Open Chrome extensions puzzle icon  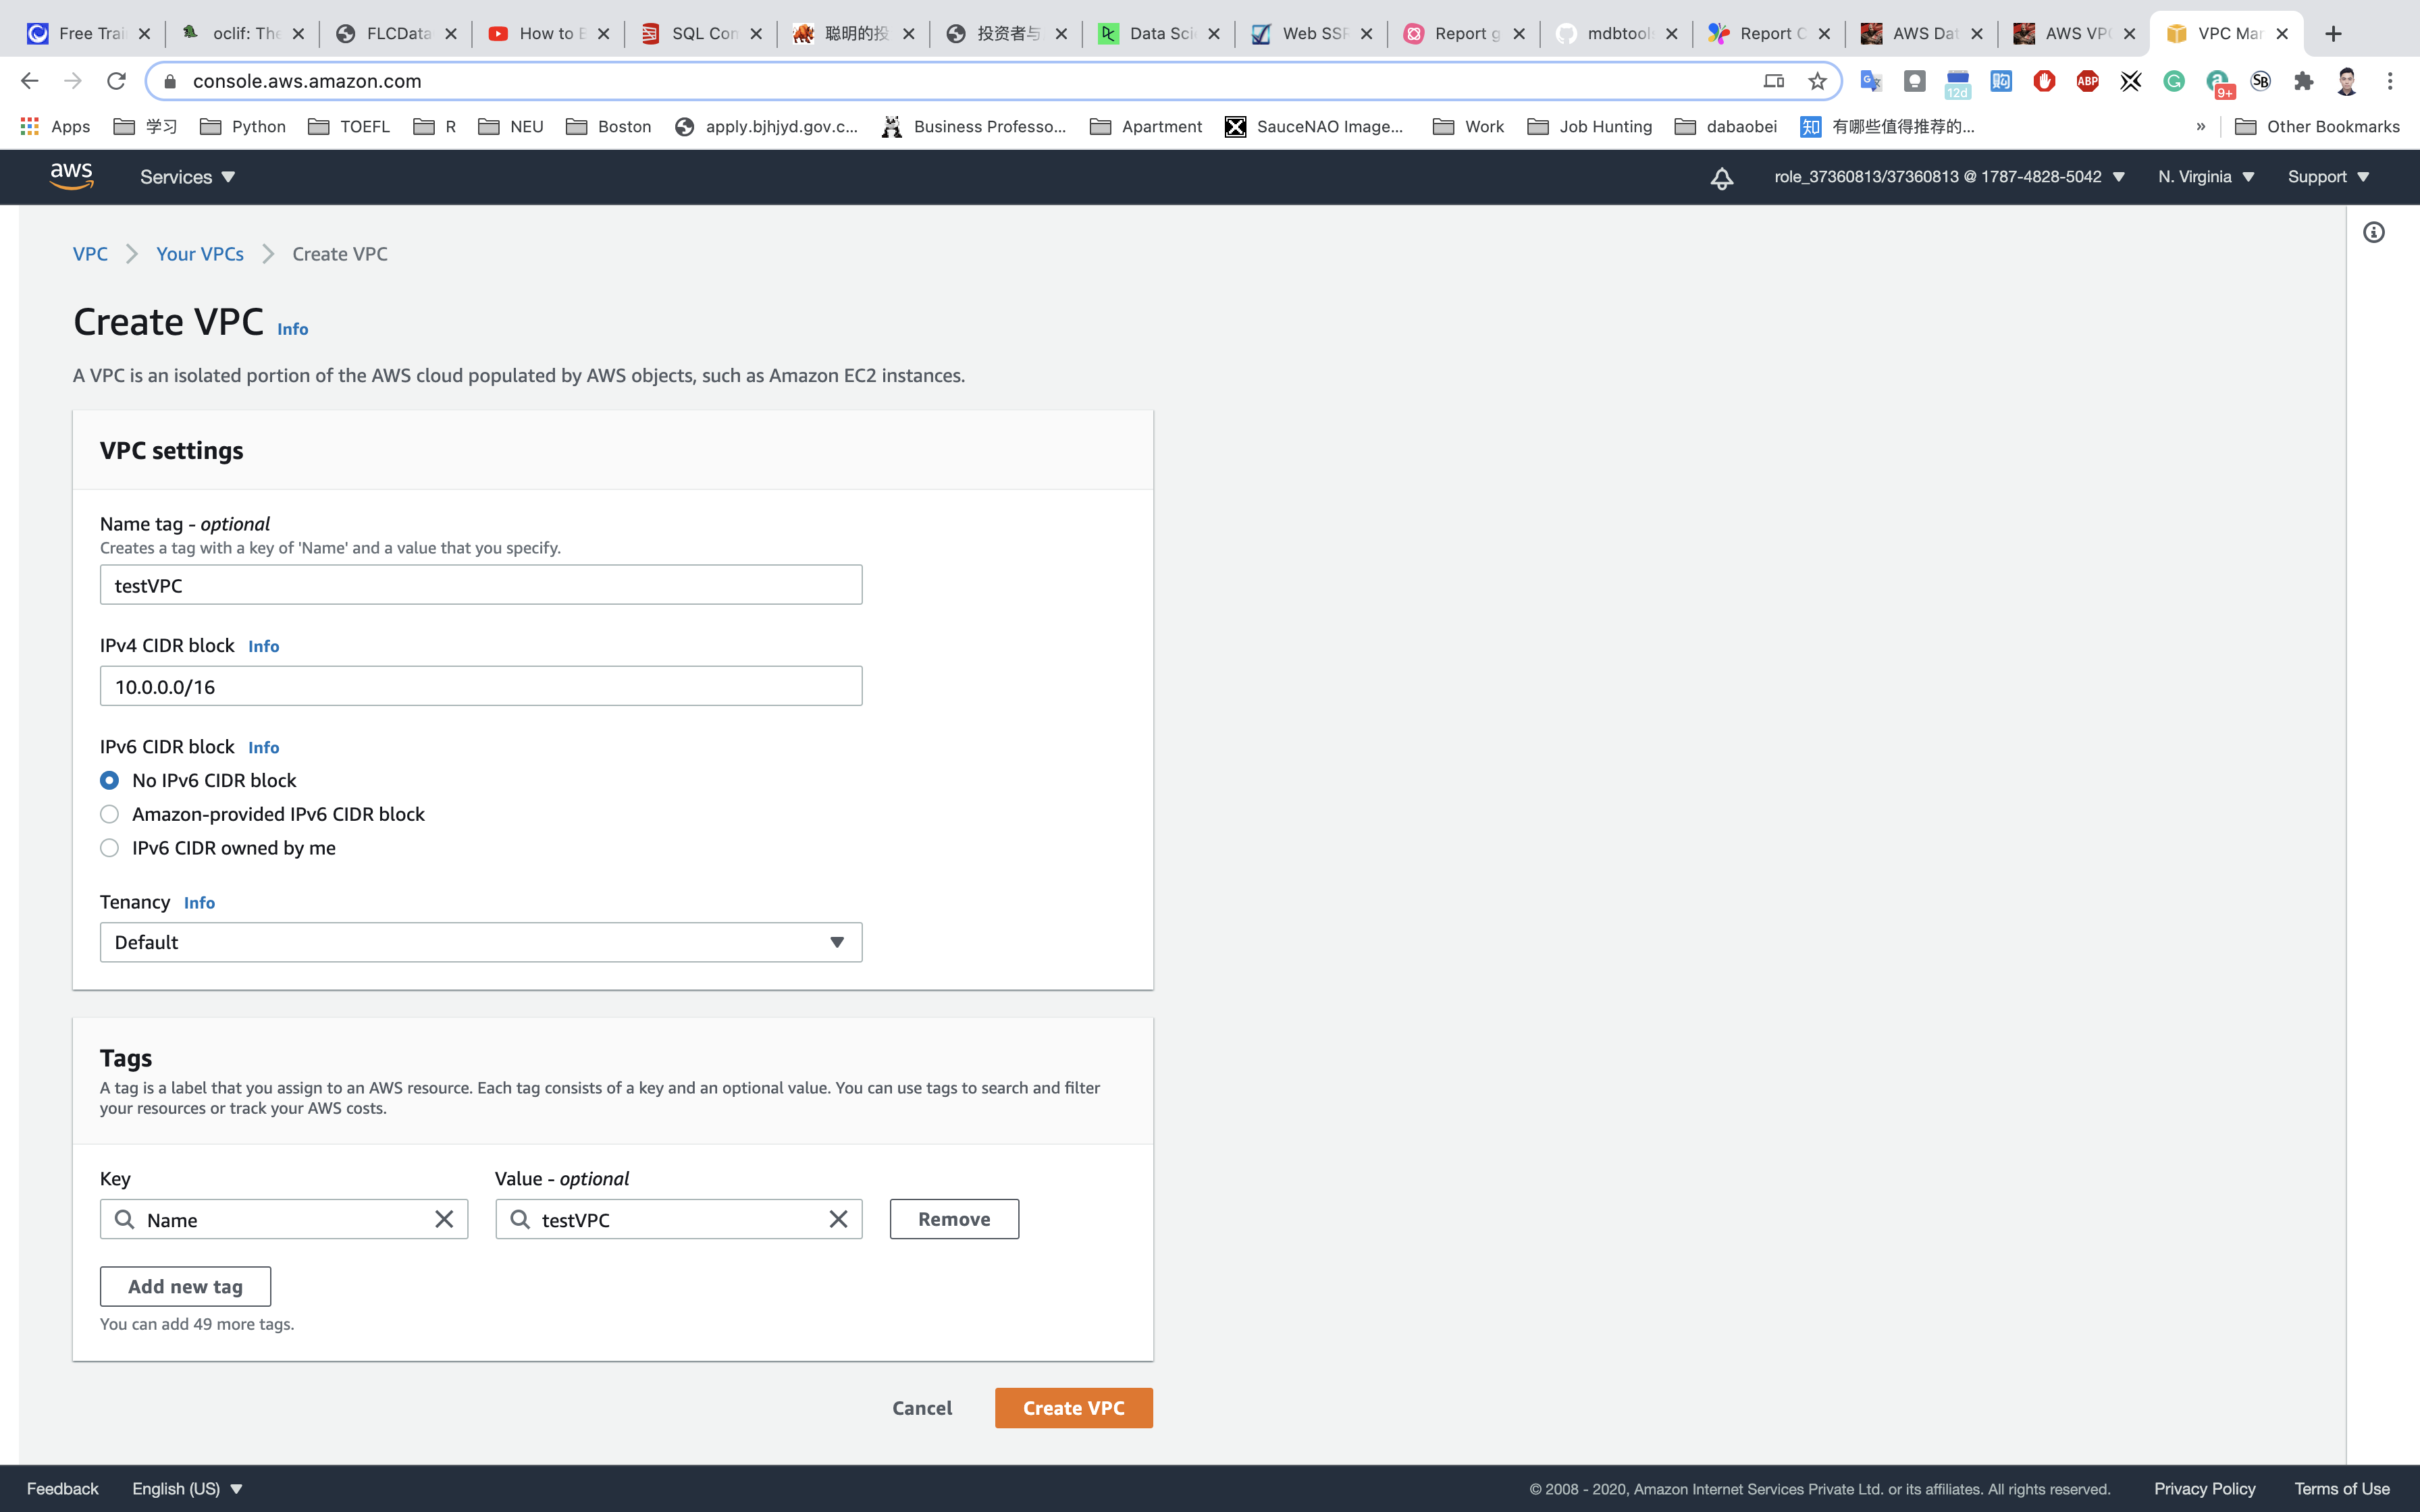point(2303,81)
